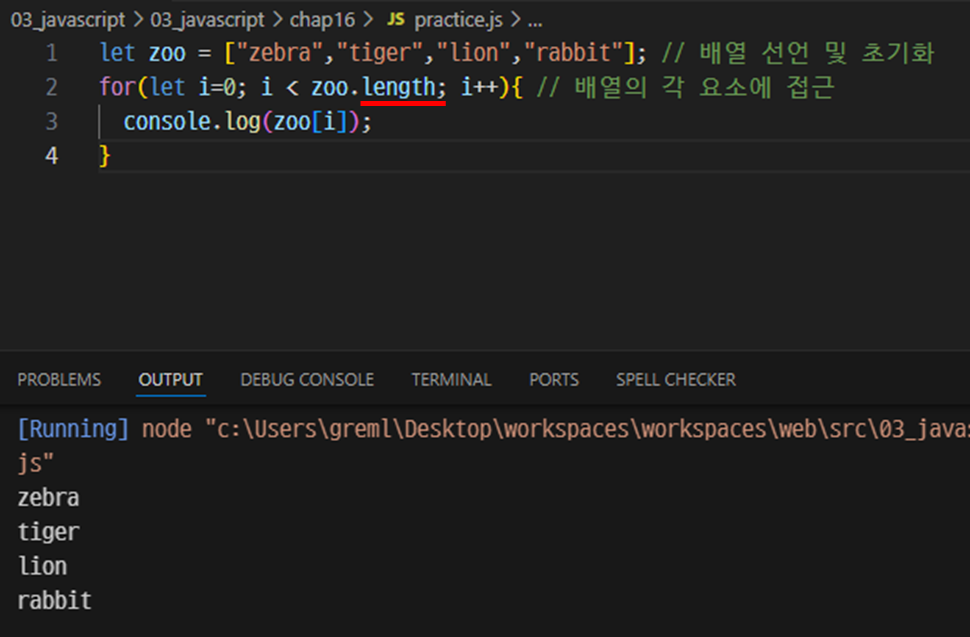The height and width of the screenshot is (637, 970).
Task: Click line number 1 in gutter
Action: coord(51,53)
